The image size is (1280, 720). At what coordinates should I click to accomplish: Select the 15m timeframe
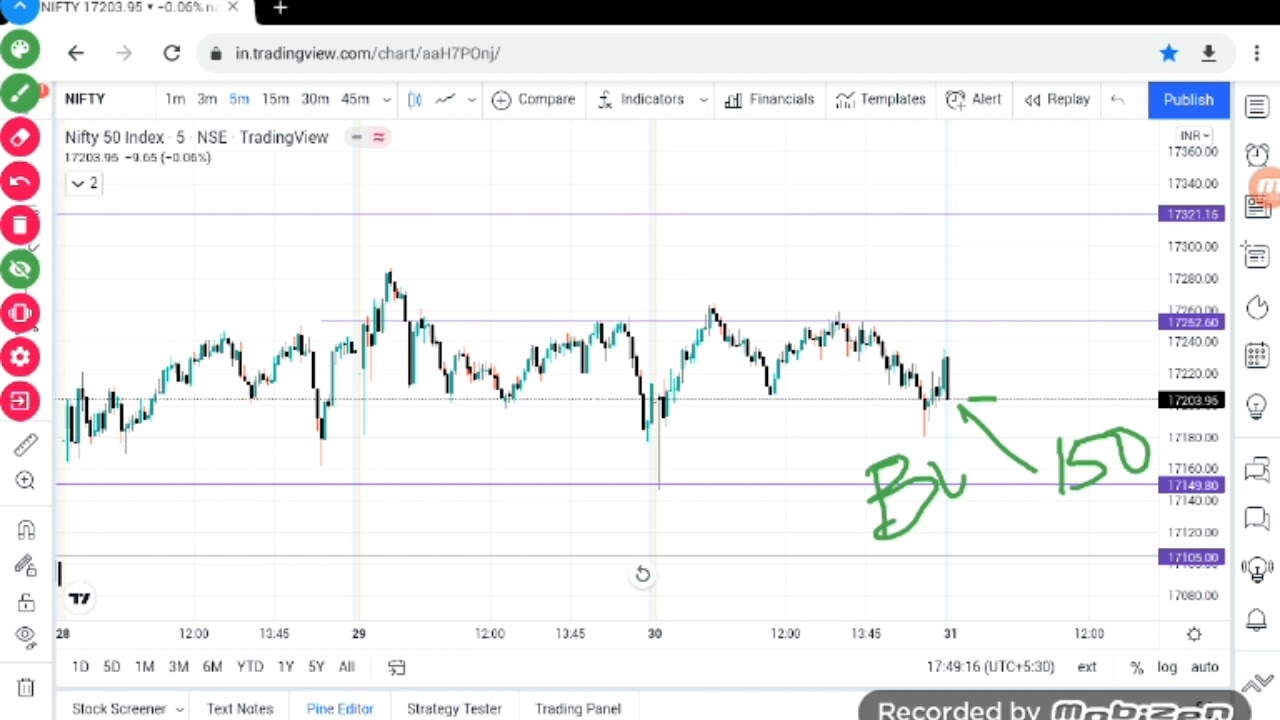point(275,99)
